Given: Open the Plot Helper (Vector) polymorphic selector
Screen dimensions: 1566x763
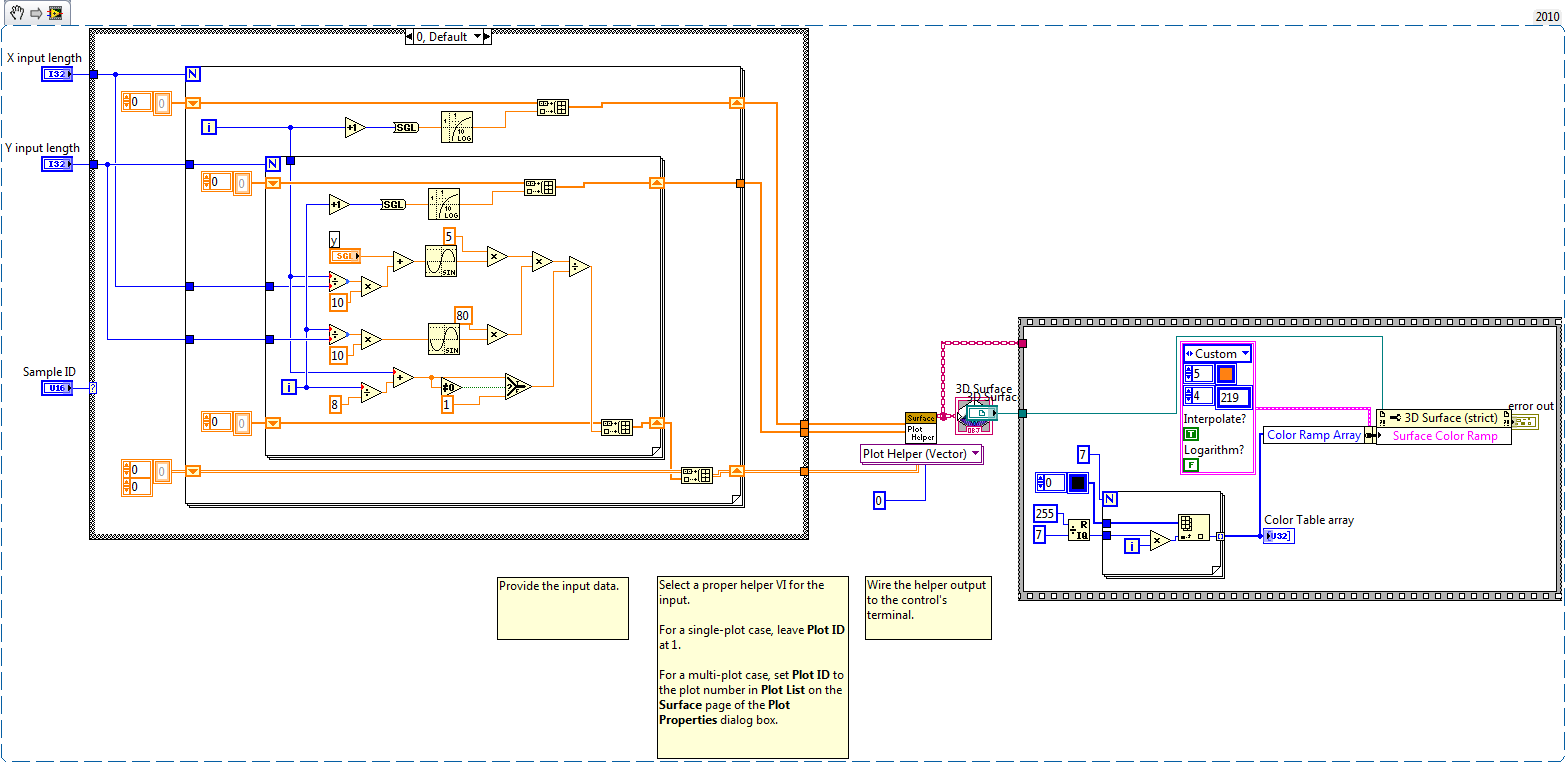Looking at the screenshot, I should (922, 454).
